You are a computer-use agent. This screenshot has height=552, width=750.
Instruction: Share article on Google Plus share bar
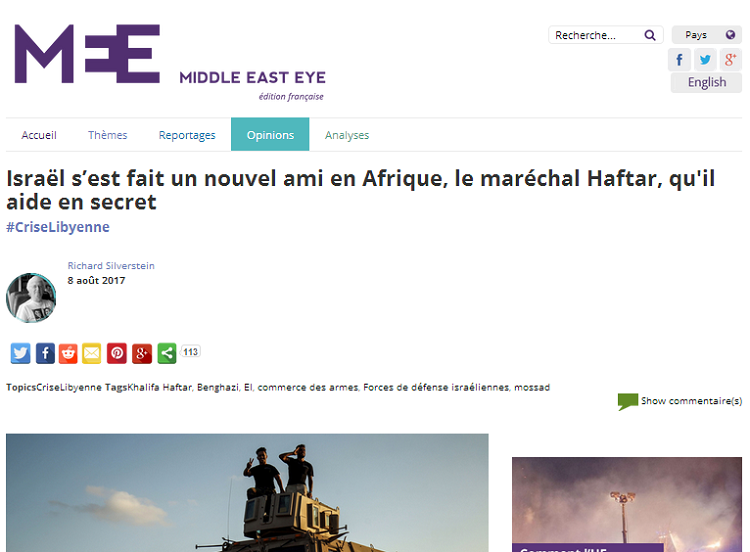(x=142, y=353)
